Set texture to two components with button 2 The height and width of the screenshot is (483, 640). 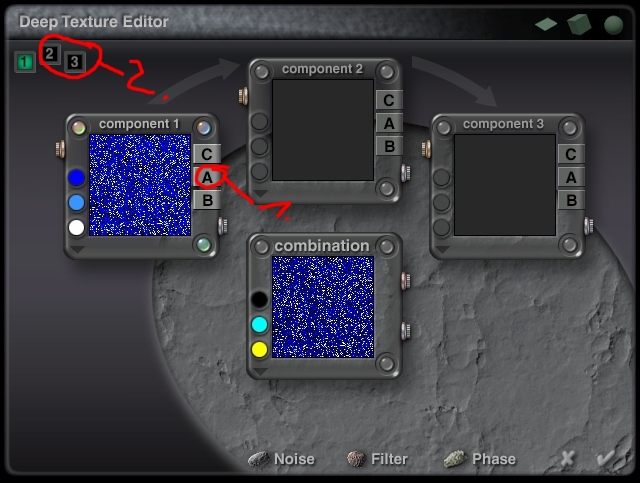[50, 54]
